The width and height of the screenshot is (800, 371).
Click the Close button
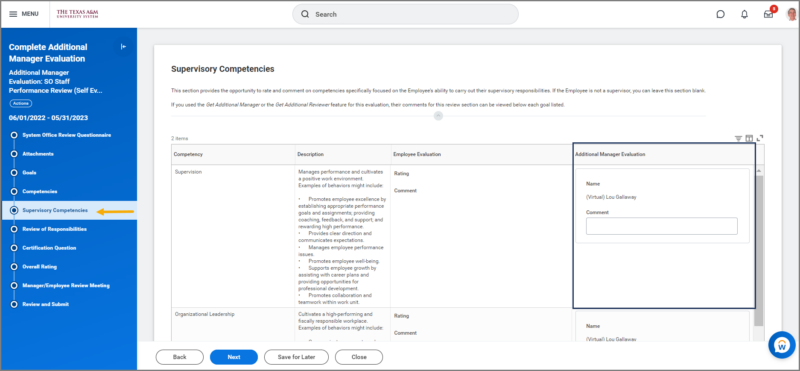point(359,357)
